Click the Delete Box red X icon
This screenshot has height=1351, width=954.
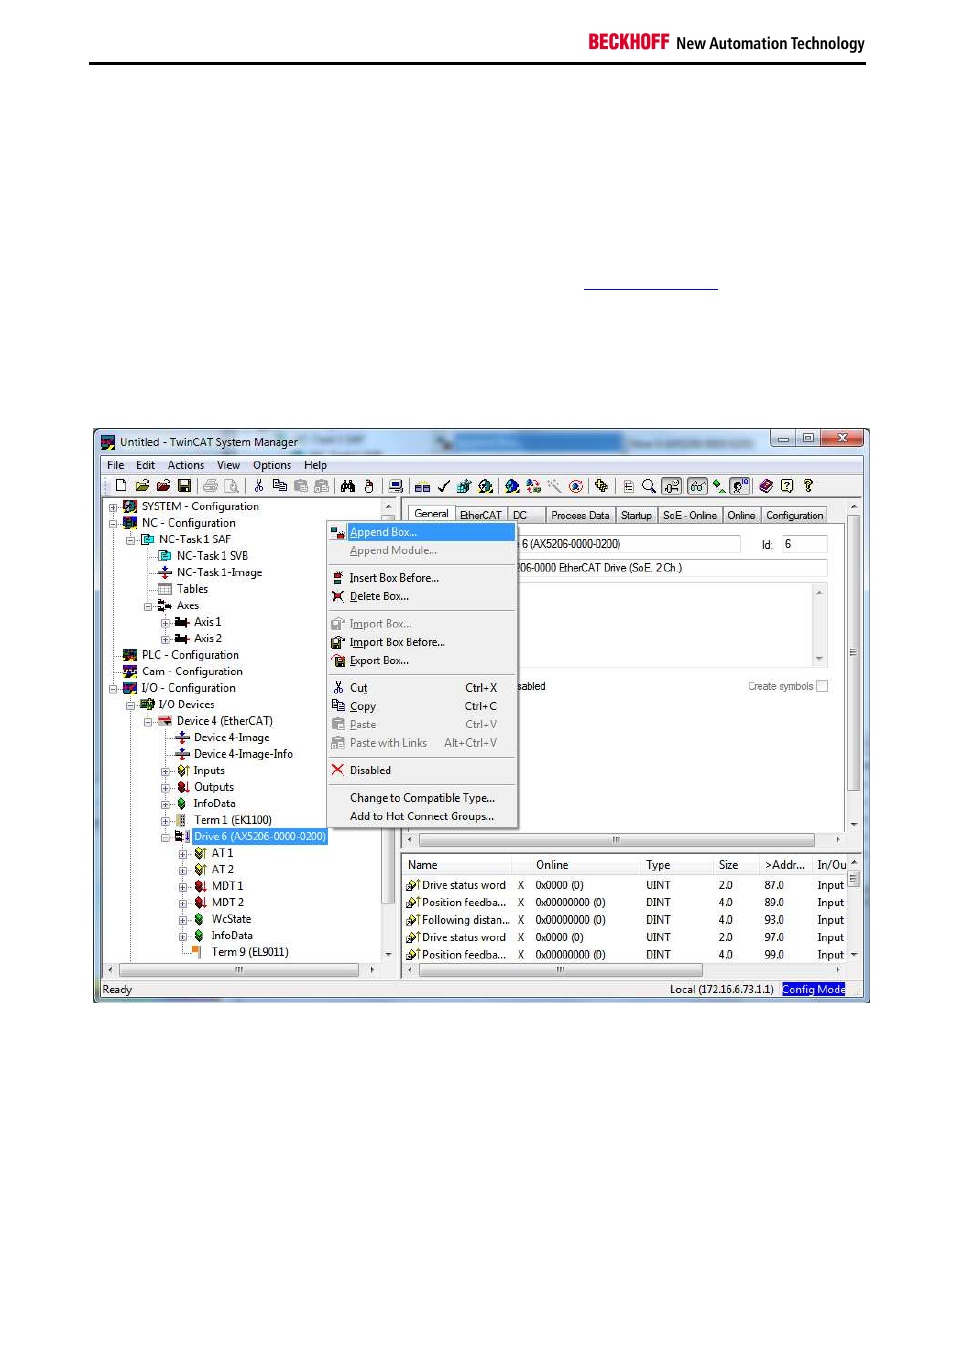[338, 596]
